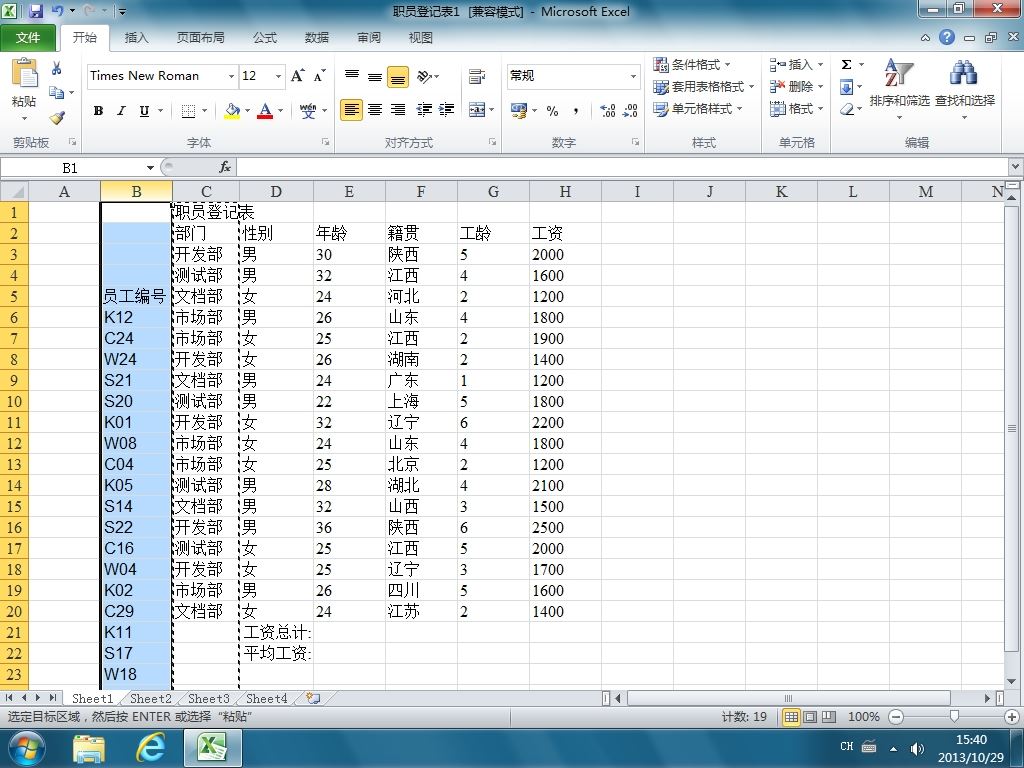Image resolution: width=1024 pixels, height=768 pixels.
Task: Center the cell text horizontally
Action: pyautogui.click(x=375, y=110)
